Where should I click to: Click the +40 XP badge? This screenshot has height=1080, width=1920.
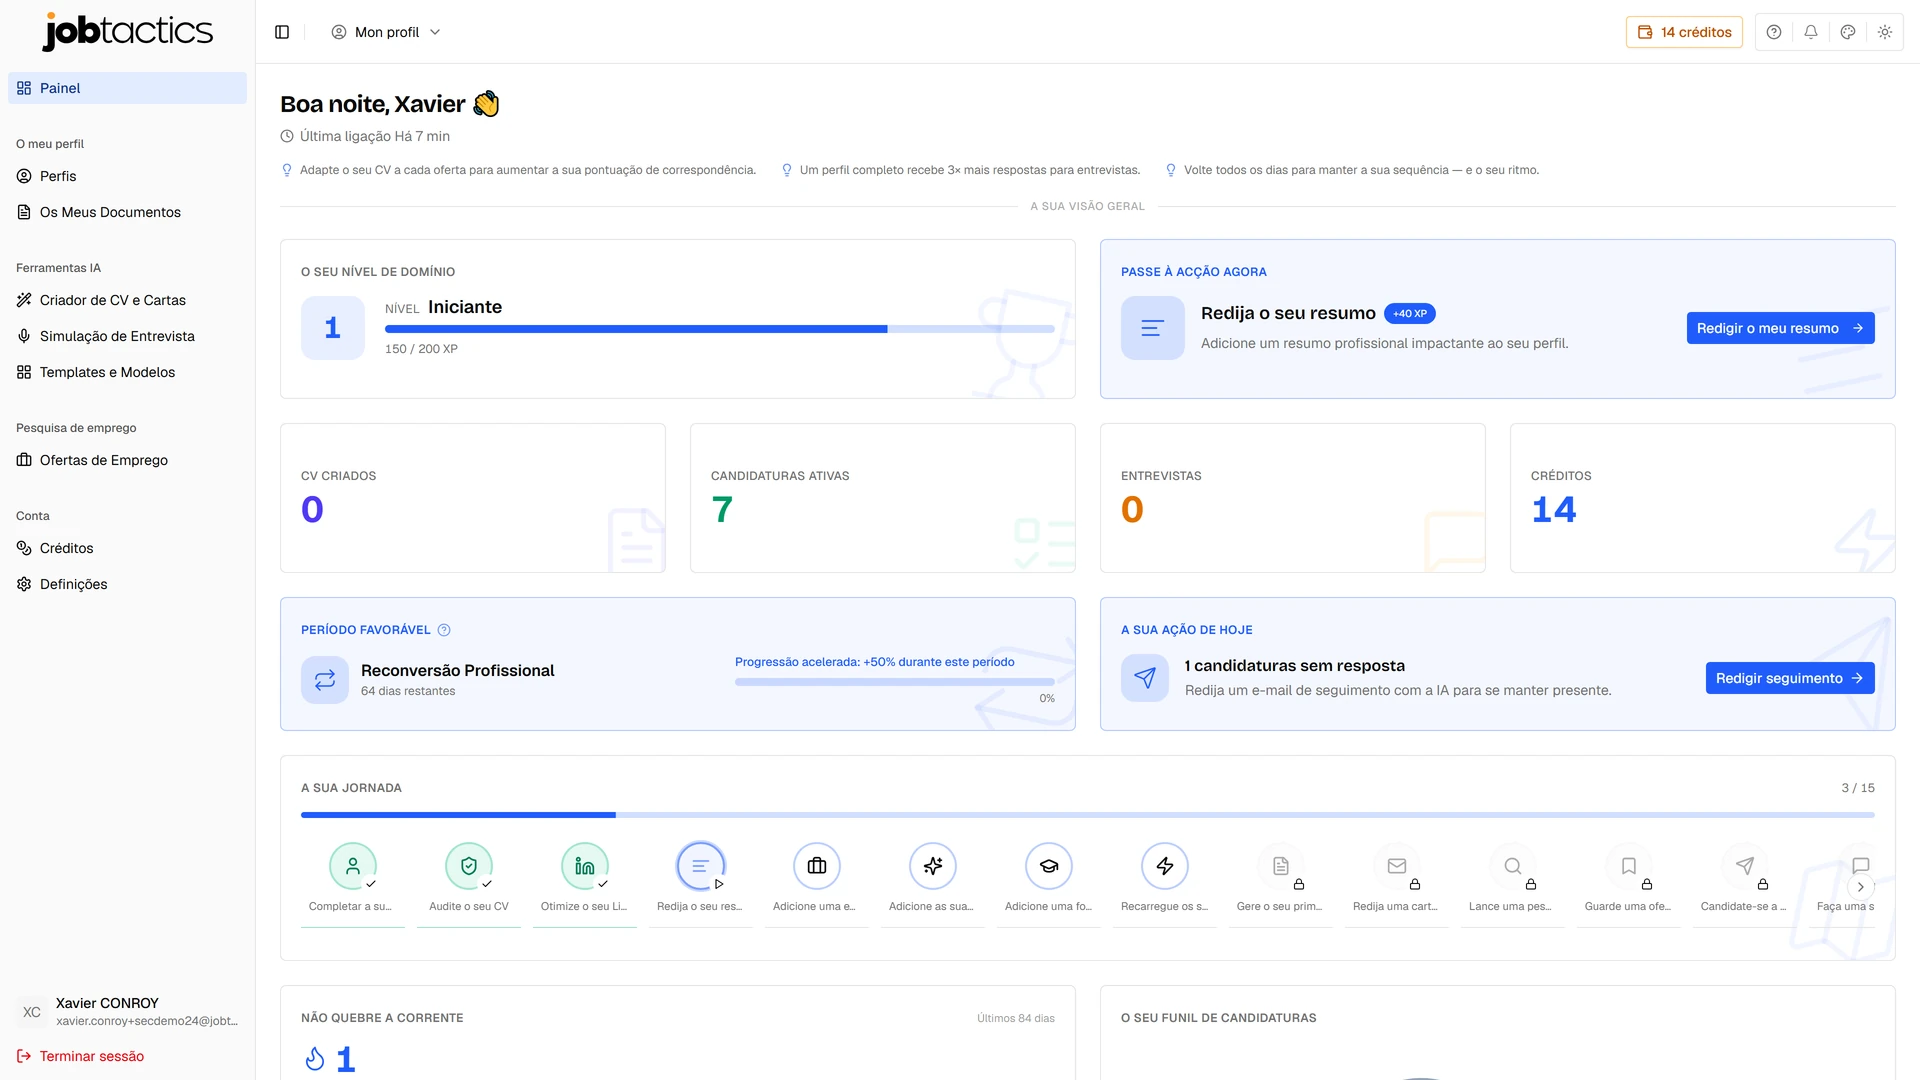coord(1410,314)
